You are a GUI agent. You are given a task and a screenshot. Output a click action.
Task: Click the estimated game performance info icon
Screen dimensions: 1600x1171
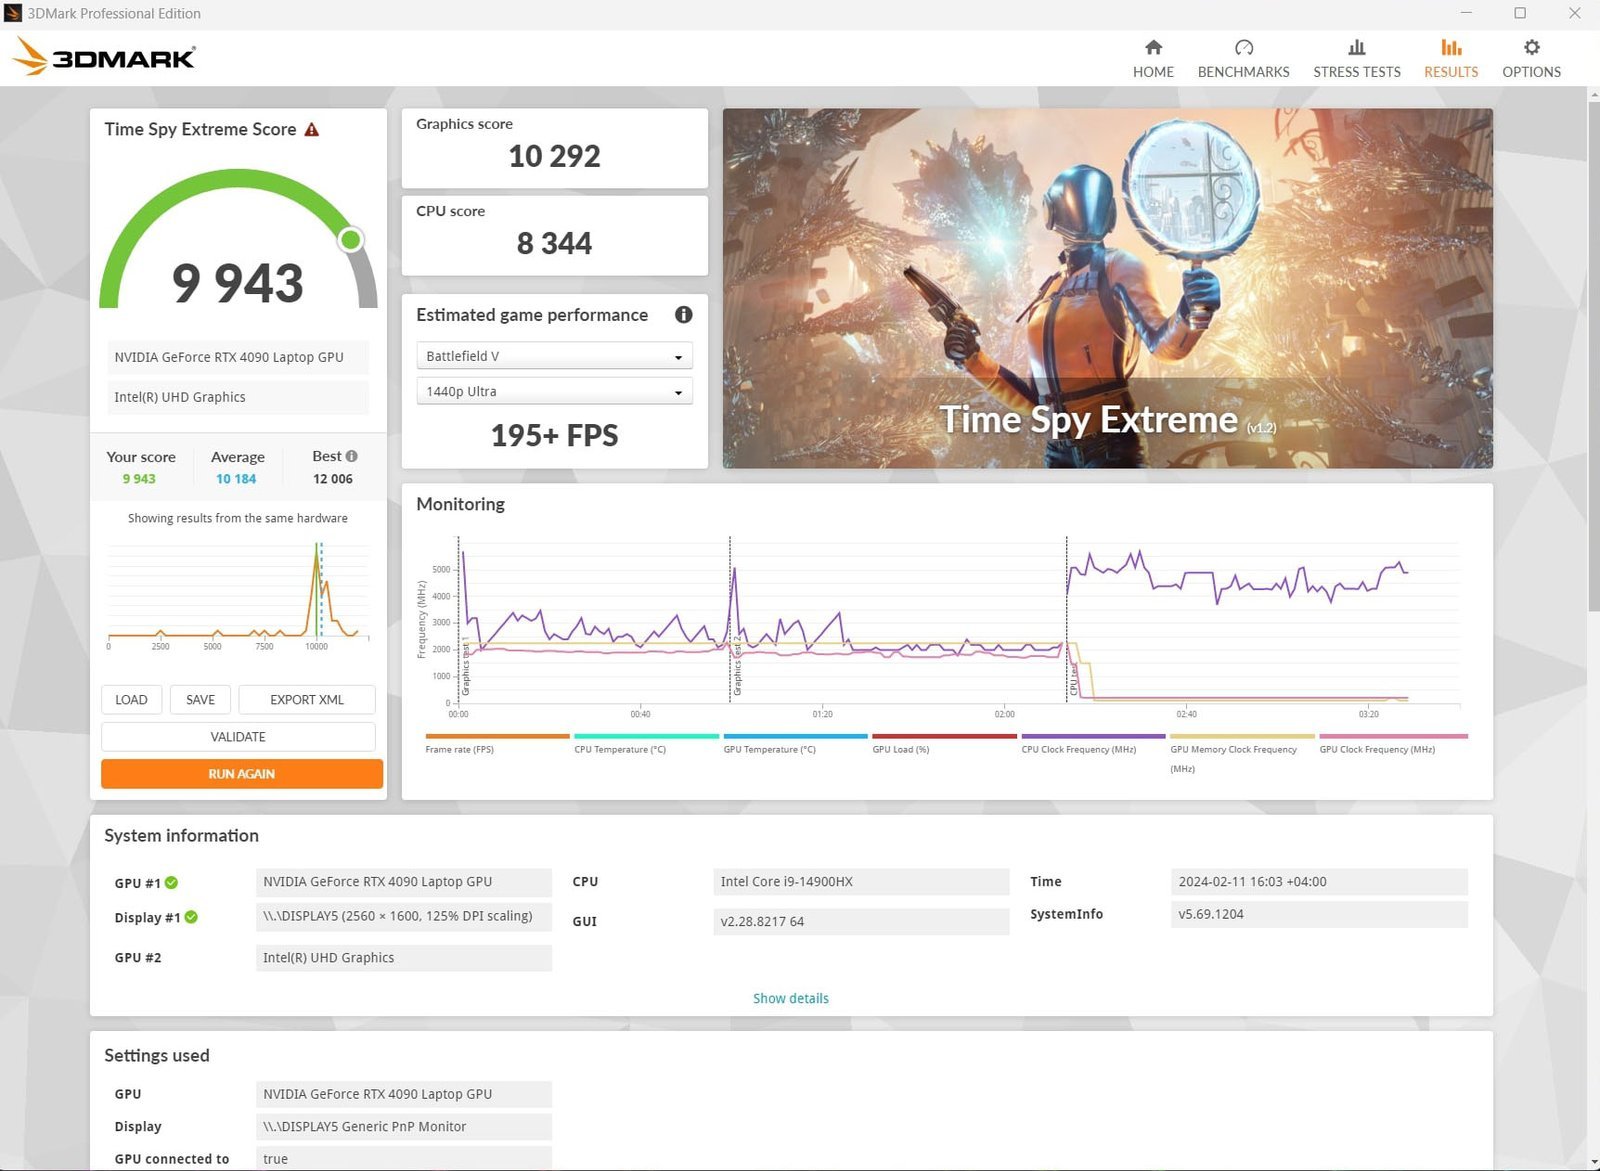point(684,315)
